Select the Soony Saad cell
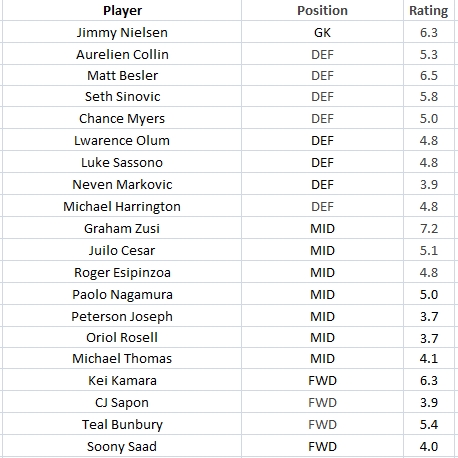This screenshot has width=458, height=458. (122, 446)
